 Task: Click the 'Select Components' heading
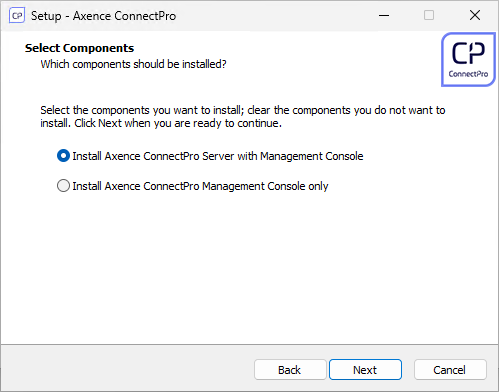pyautogui.click(x=79, y=48)
